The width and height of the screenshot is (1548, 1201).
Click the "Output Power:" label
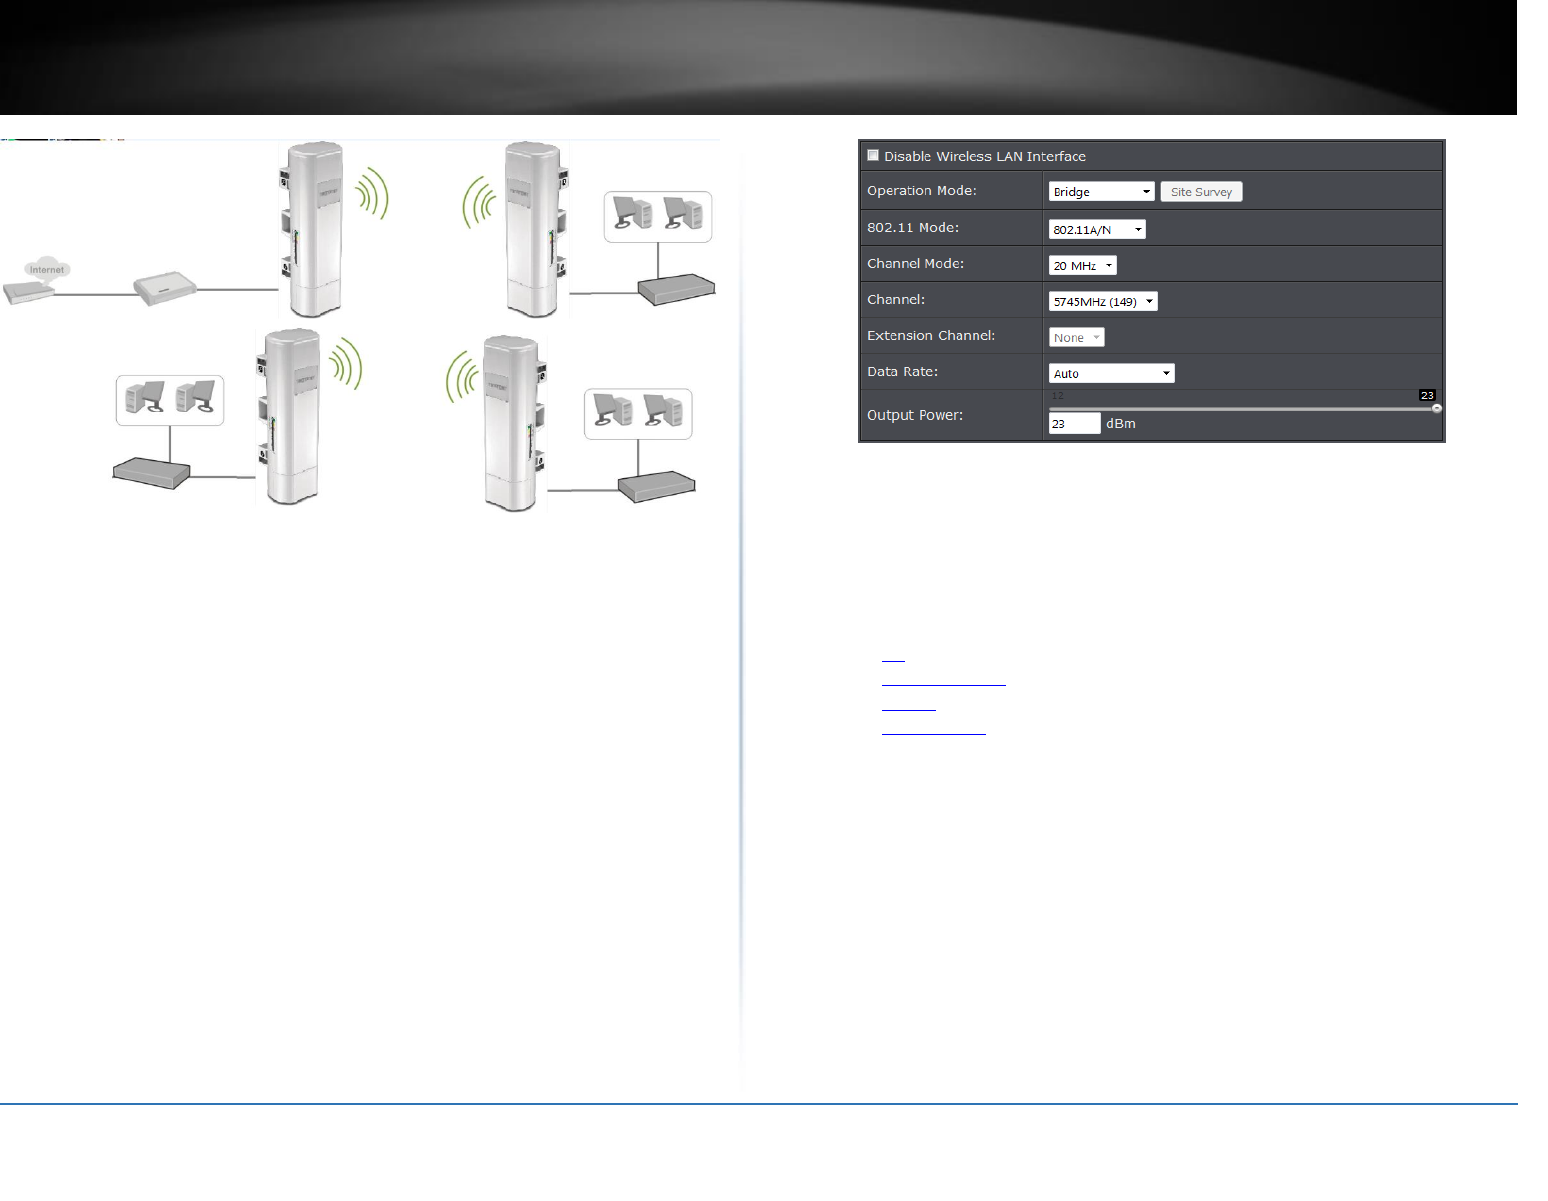click(x=915, y=415)
